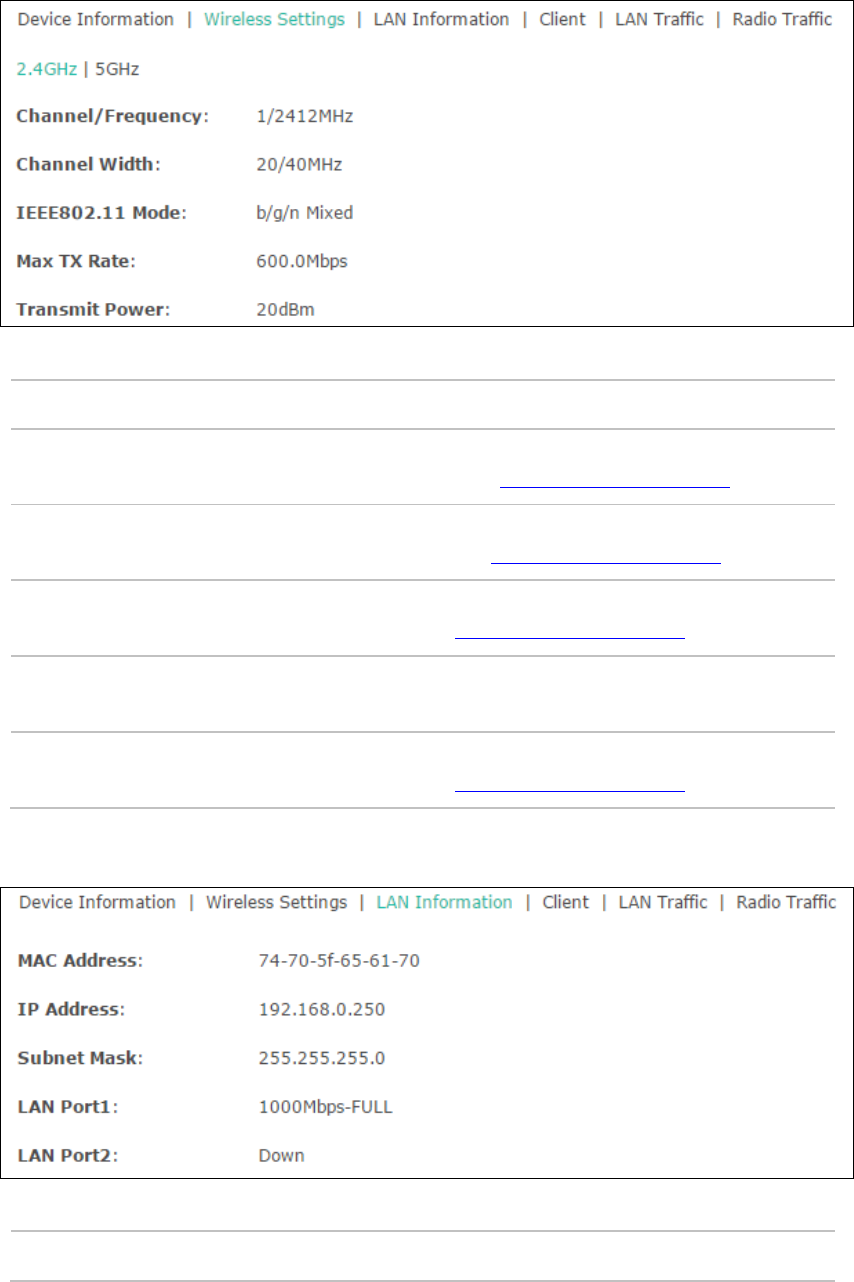
Task: Open Wireless Settings tab above MAC Address panel
Action: (277, 902)
